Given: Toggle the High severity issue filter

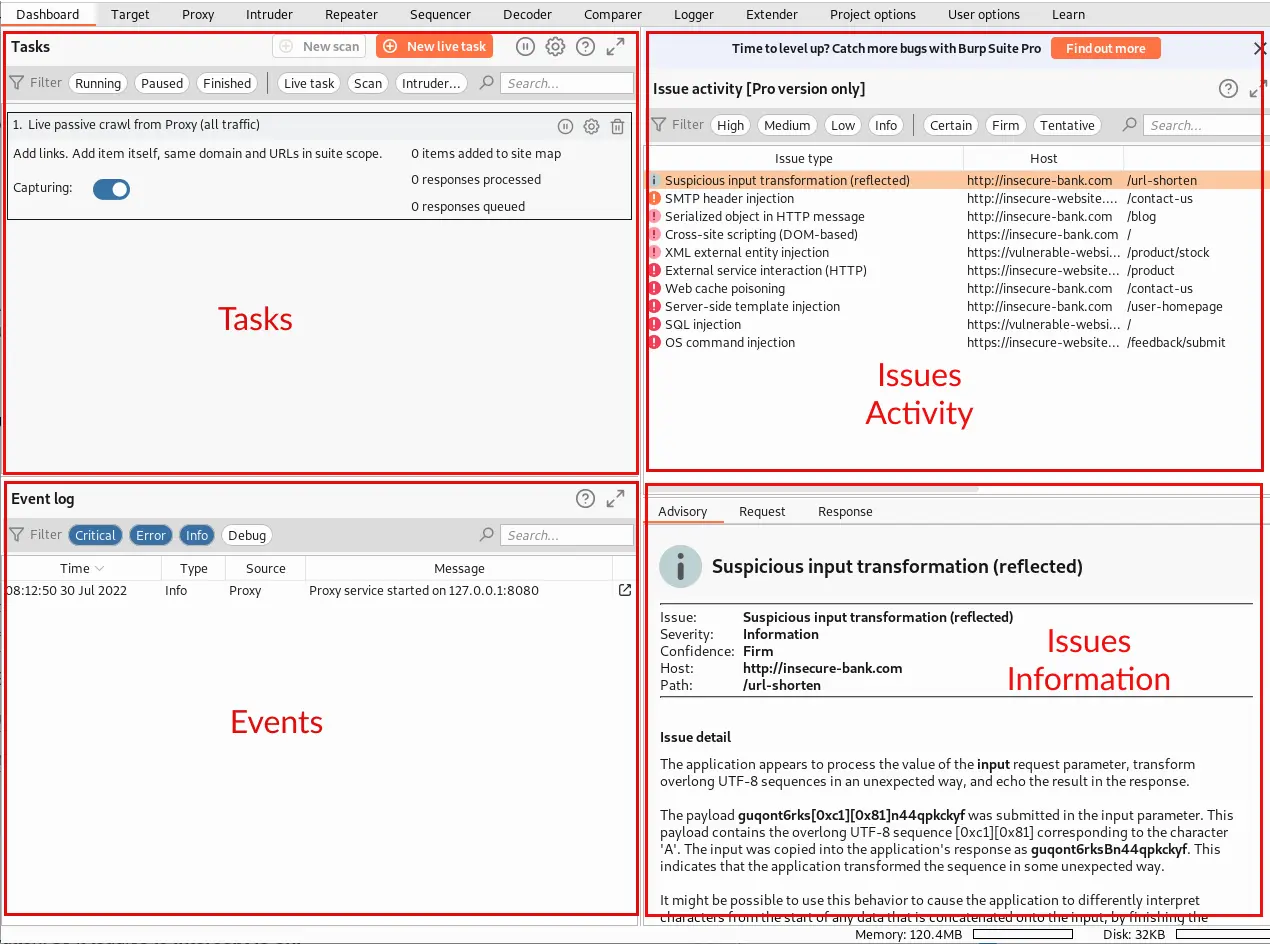Looking at the screenshot, I should point(730,125).
